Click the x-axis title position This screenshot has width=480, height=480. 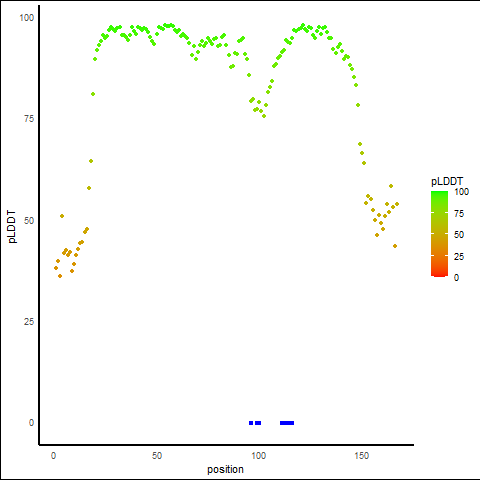coord(225,469)
